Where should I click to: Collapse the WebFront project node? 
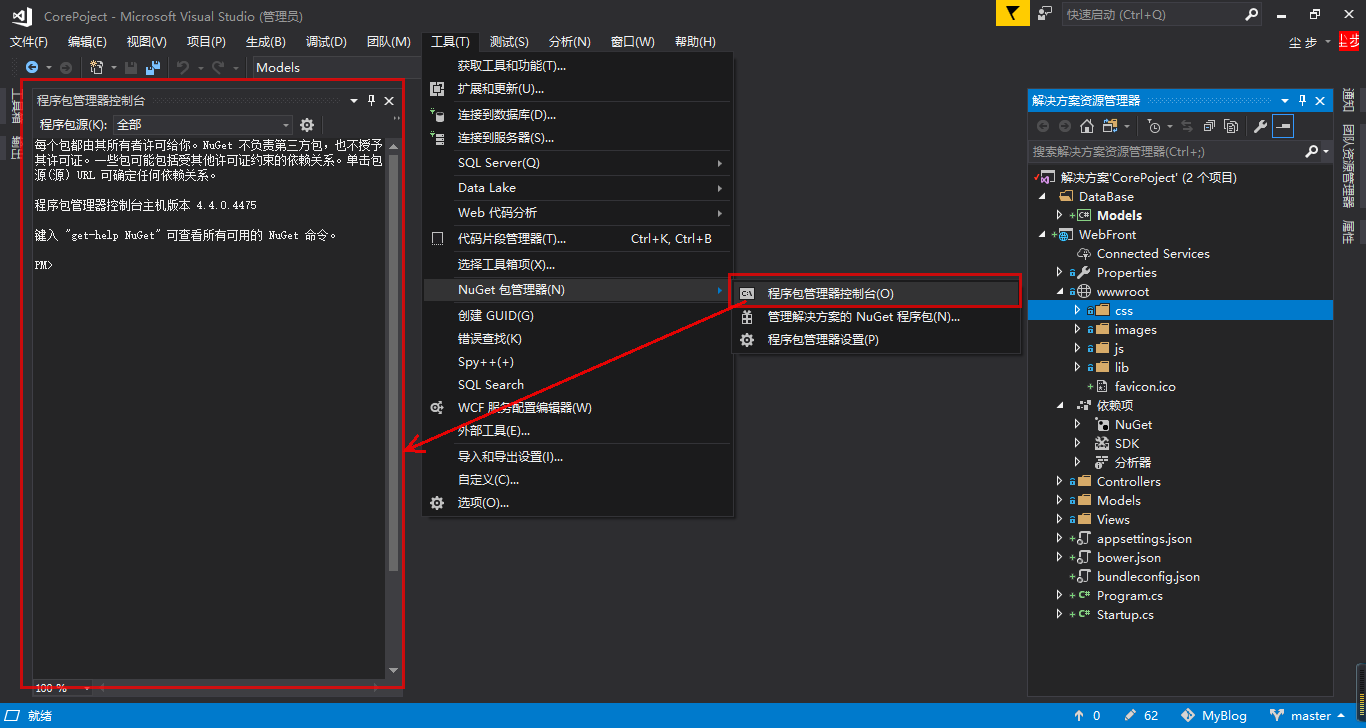click(1042, 235)
